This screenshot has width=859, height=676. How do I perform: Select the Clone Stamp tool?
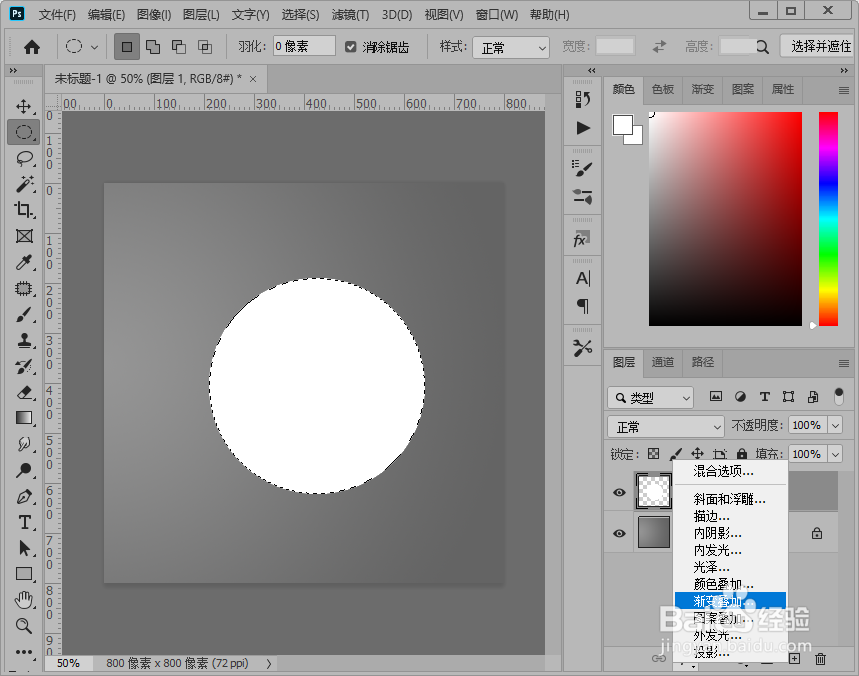24,341
